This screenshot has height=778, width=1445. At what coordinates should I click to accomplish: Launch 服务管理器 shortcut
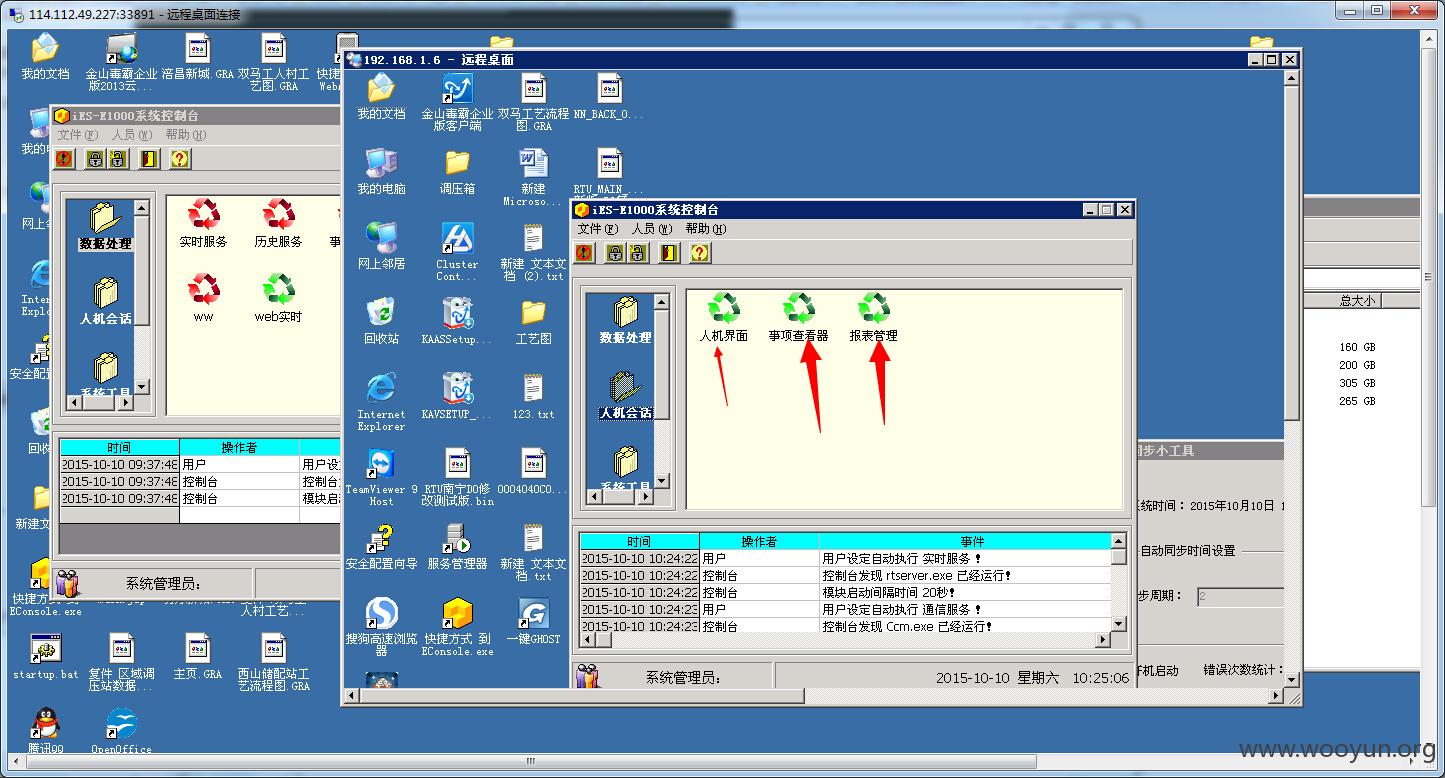point(457,546)
